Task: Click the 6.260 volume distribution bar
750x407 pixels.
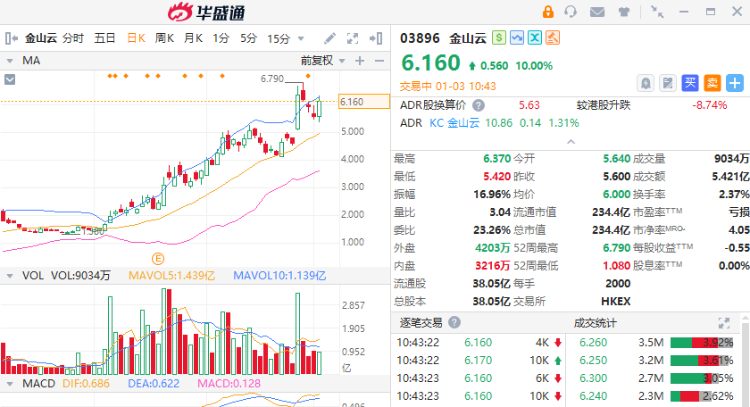Action: point(702,342)
